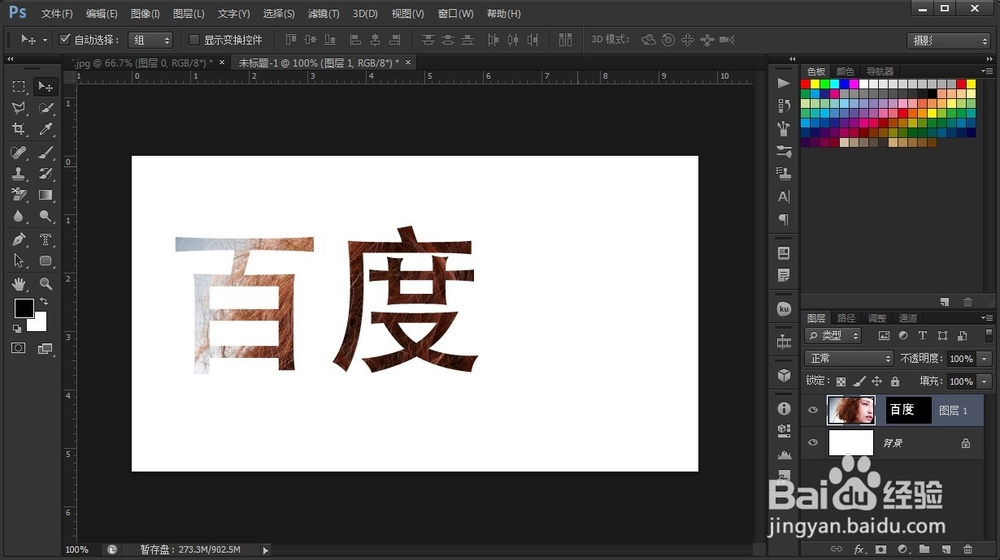Image resolution: width=1000 pixels, height=560 pixels.
Task: Open the 类型 layer filter dropdown
Action: coord(834,335)
